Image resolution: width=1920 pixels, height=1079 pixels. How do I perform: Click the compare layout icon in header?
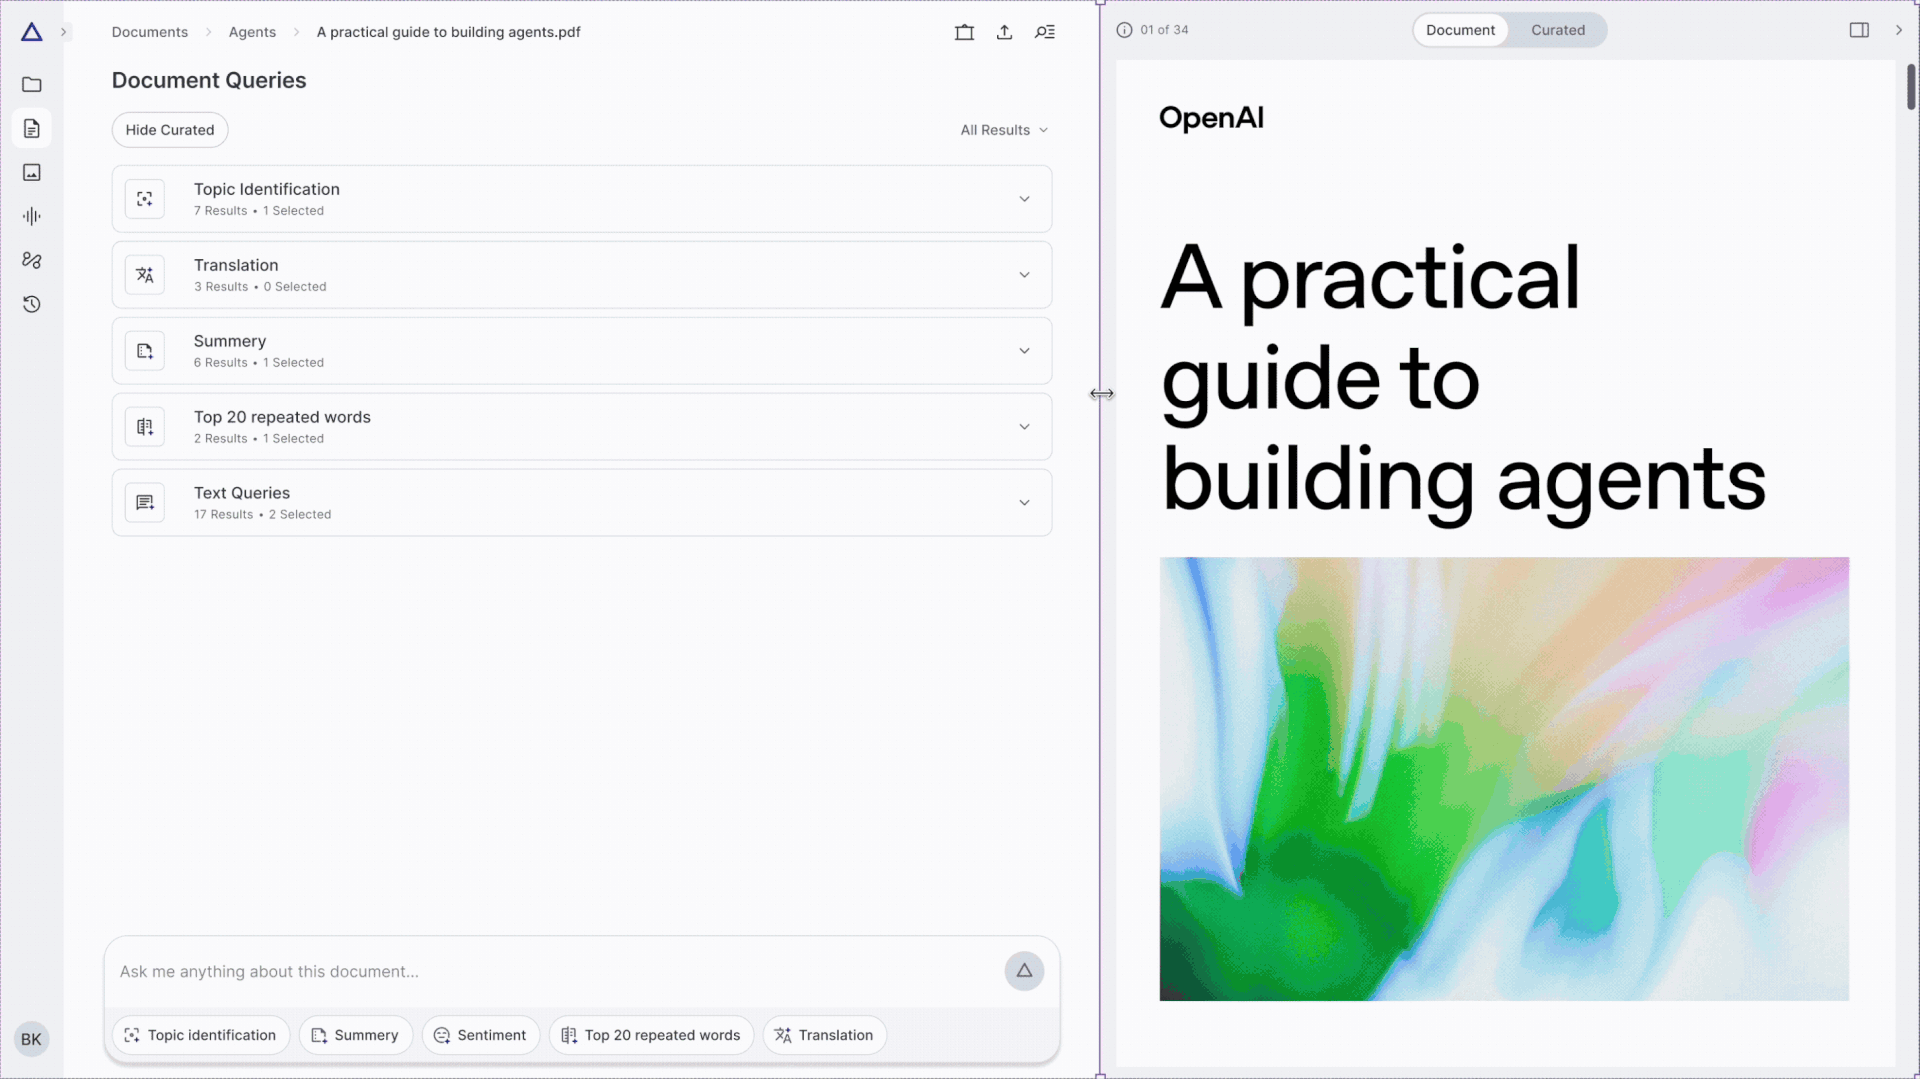click(x=964, y=32)
